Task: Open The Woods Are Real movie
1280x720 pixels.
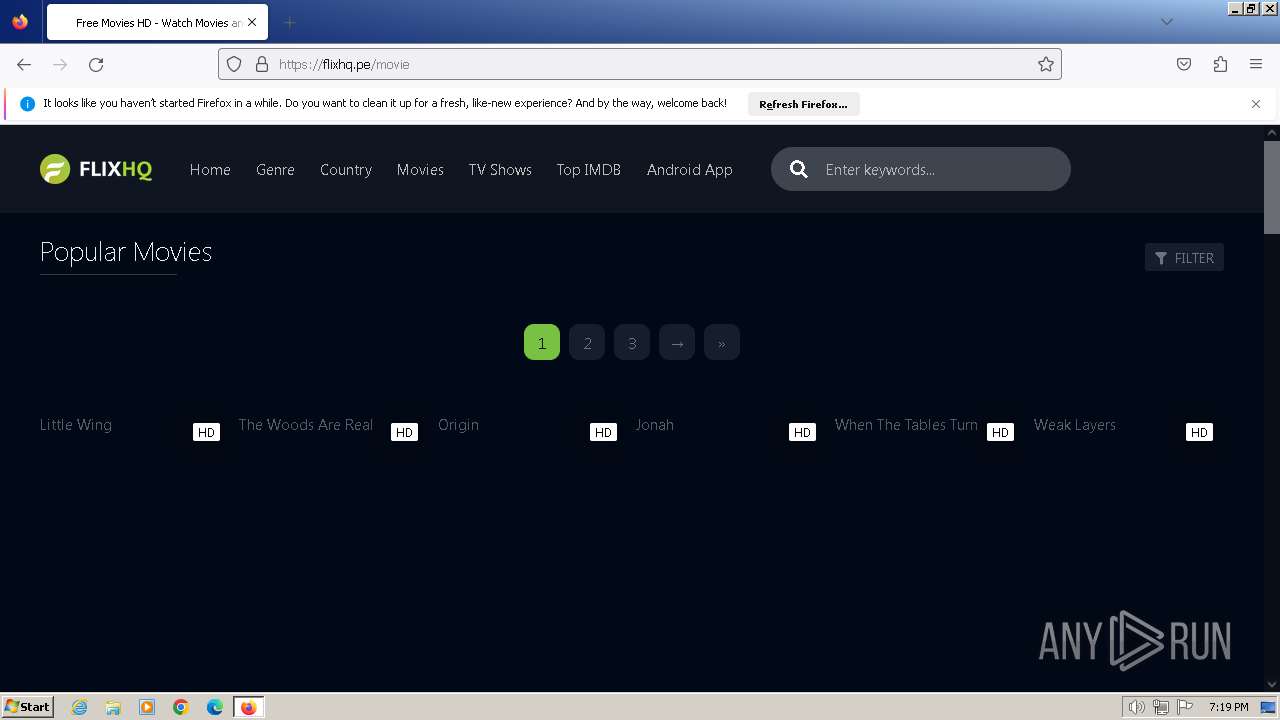Action: [x=306, y=425]
